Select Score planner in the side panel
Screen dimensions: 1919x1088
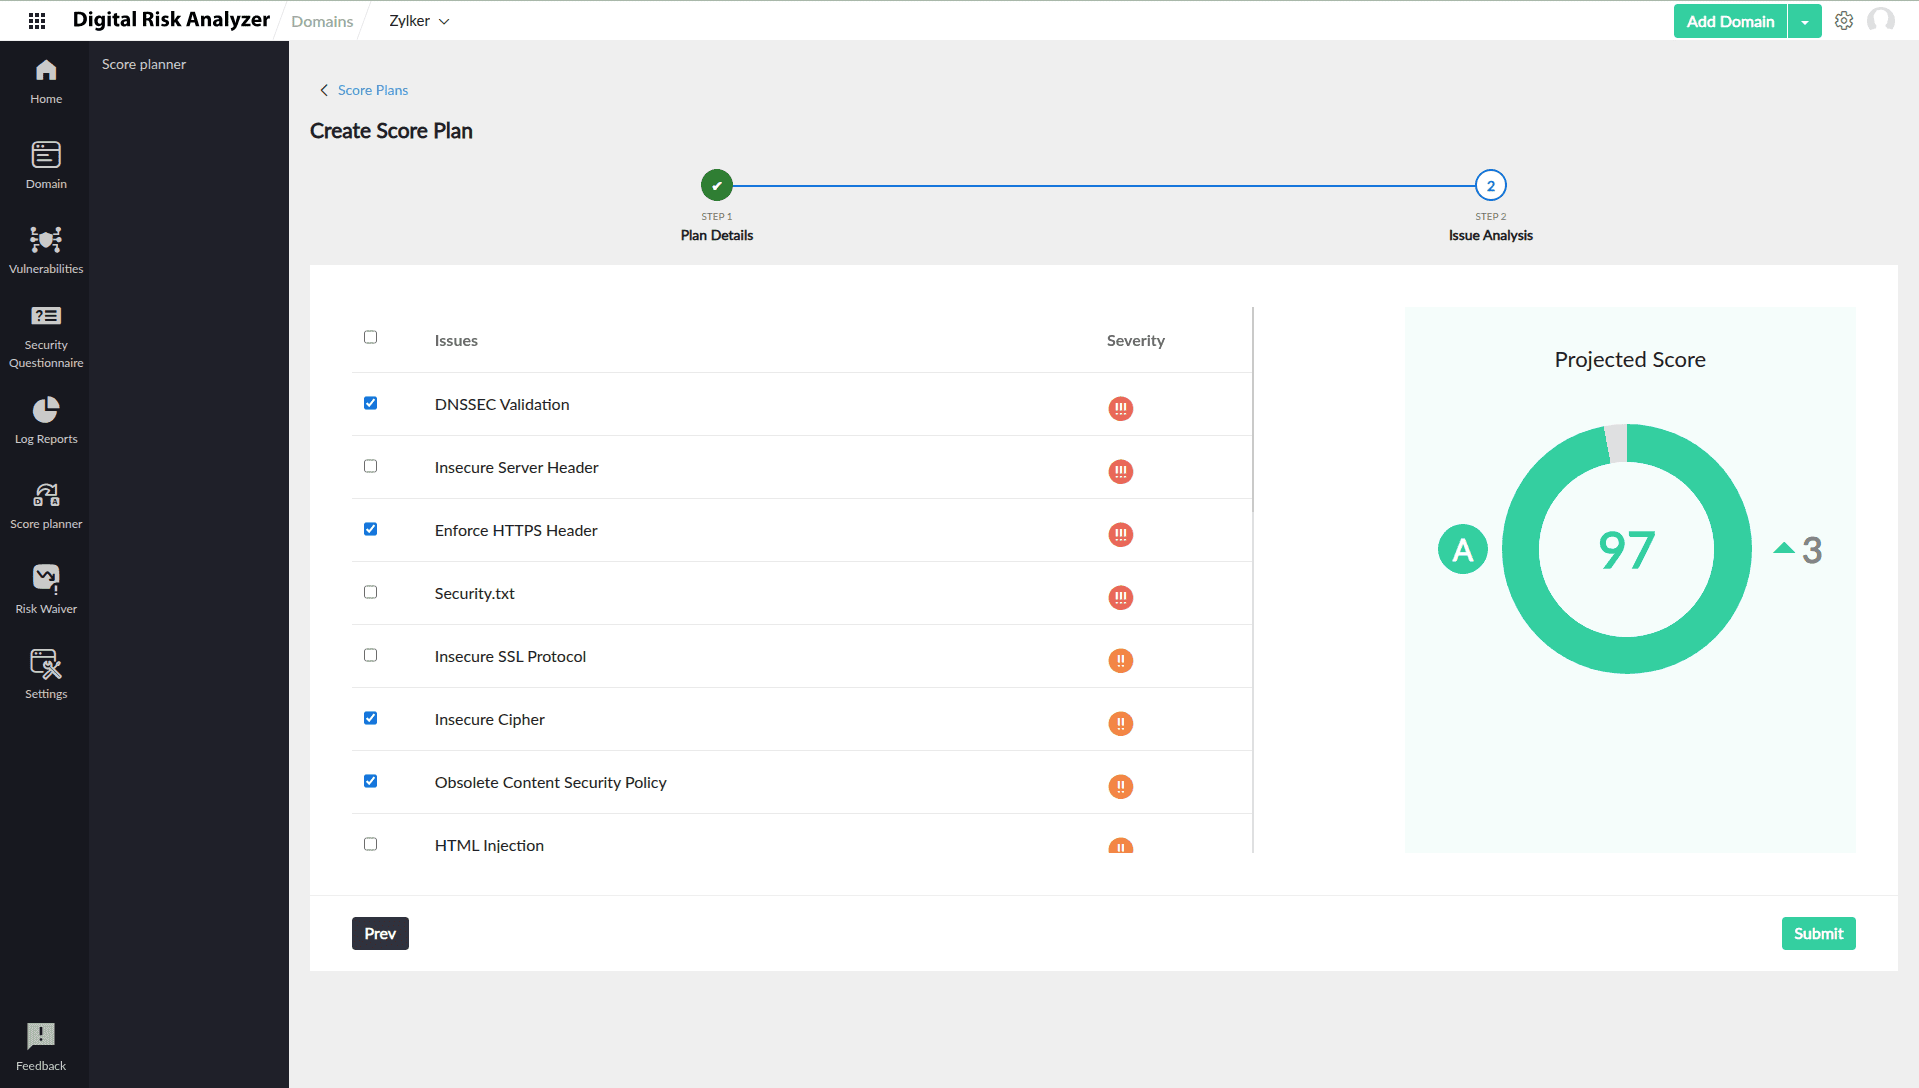[144, 64]
